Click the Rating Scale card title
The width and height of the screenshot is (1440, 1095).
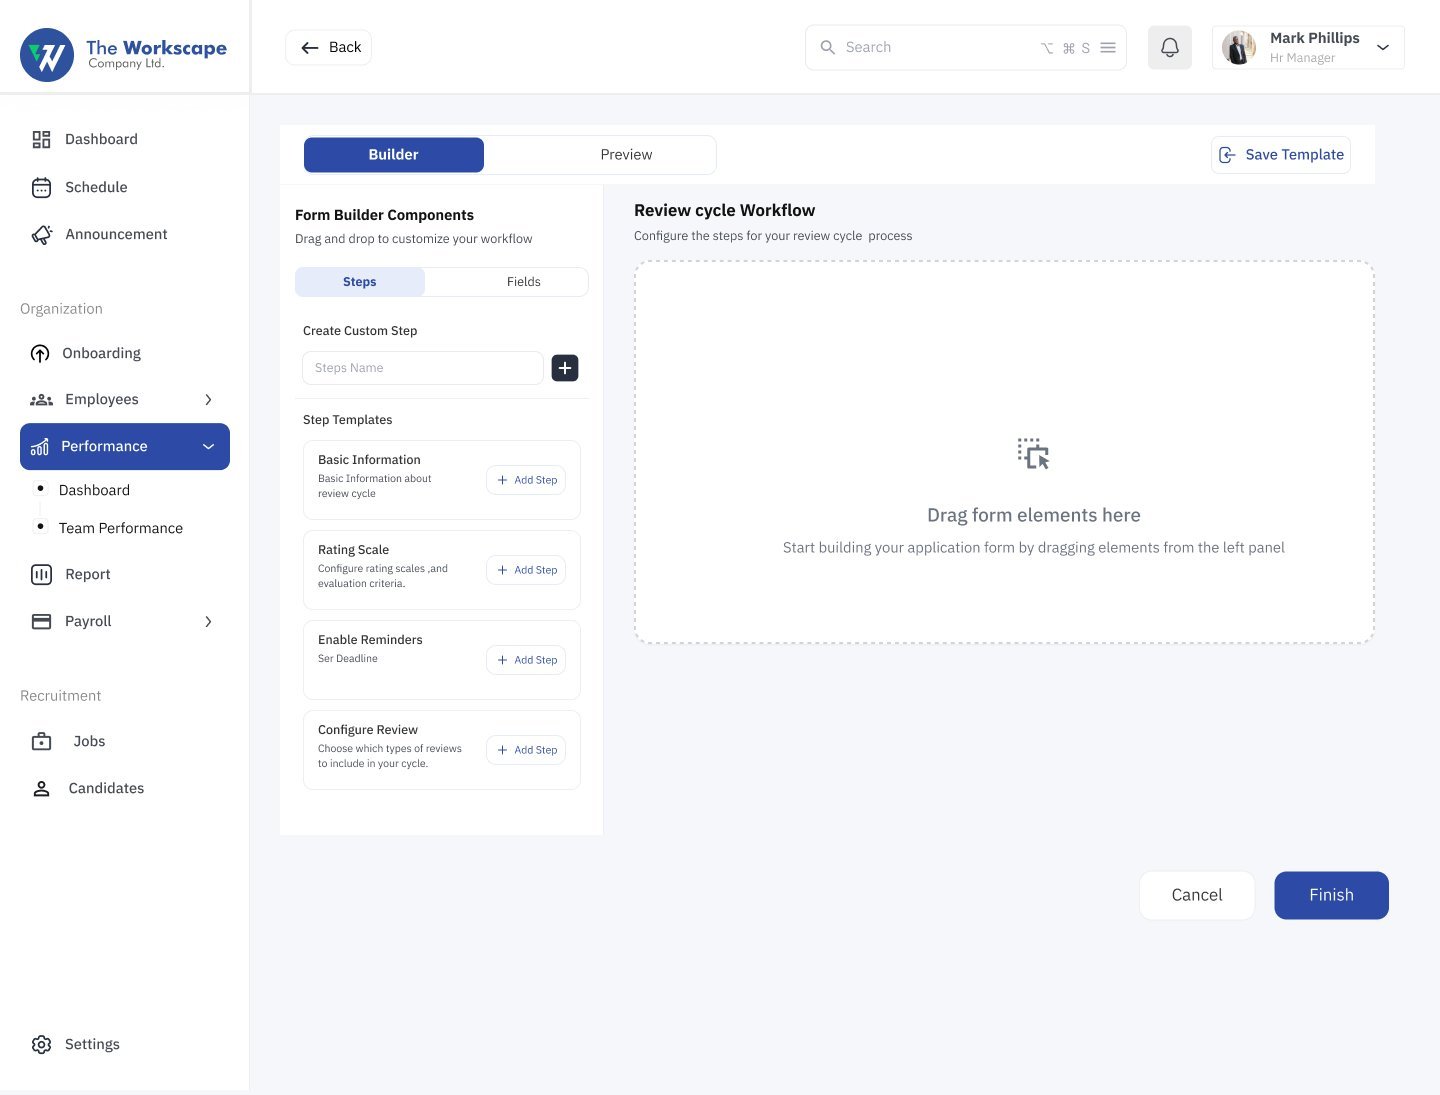point(353,550)
